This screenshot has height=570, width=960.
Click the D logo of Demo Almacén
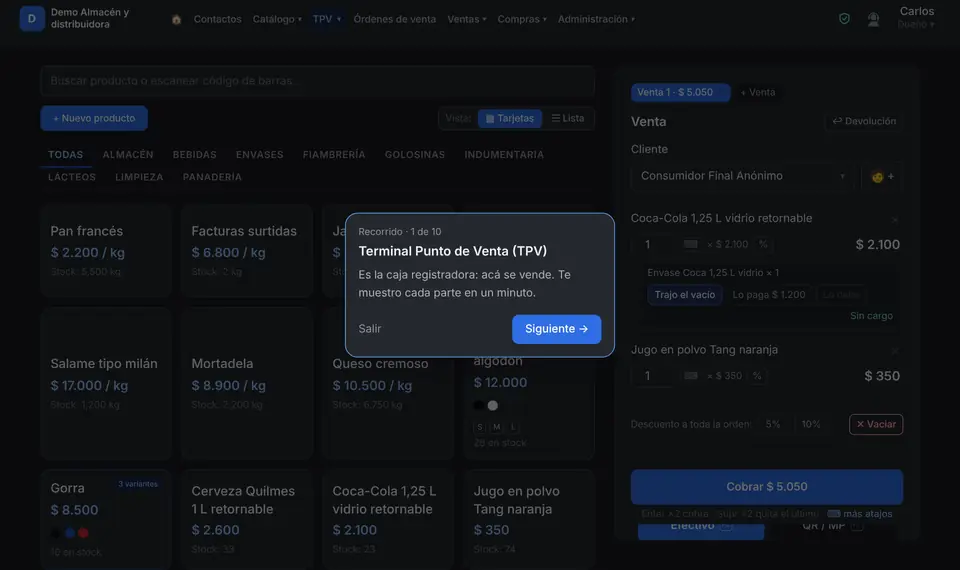32,18
